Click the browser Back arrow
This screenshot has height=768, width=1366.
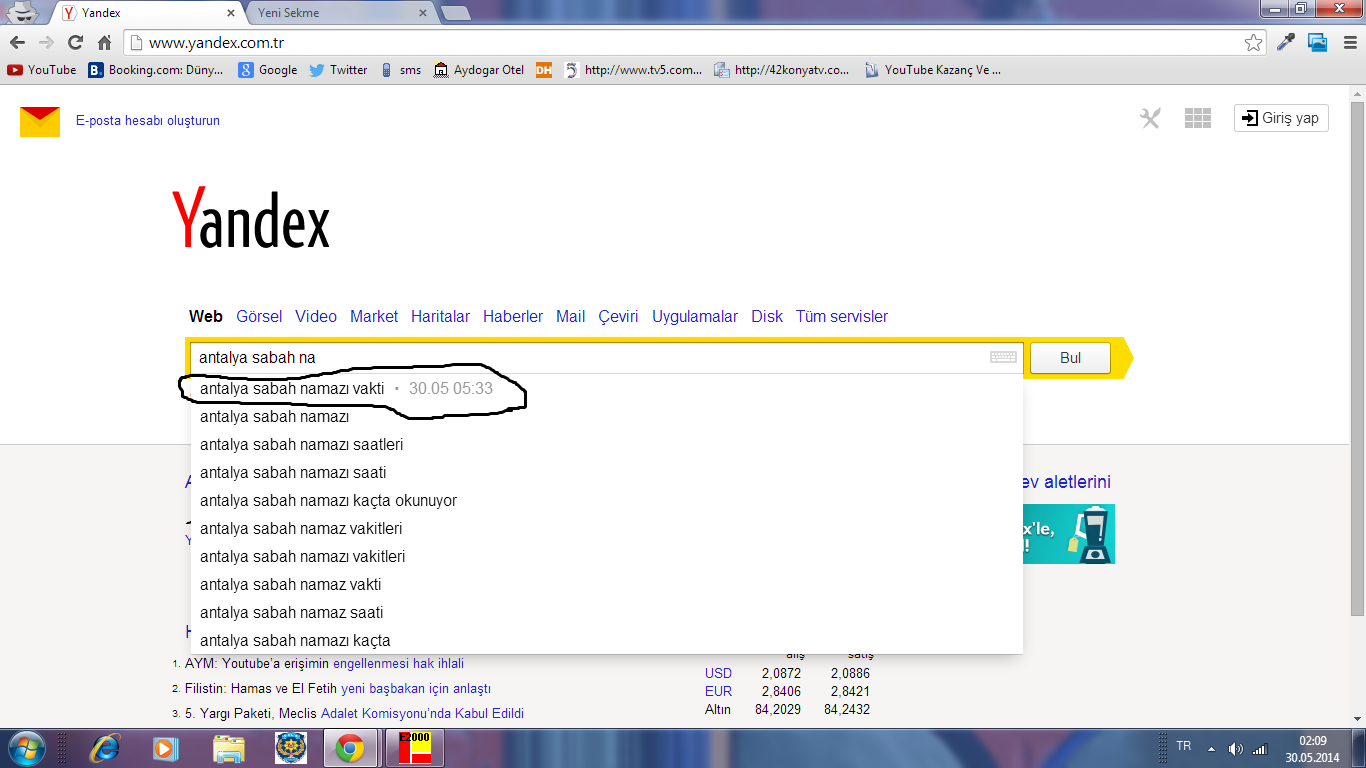click(17, 43)
